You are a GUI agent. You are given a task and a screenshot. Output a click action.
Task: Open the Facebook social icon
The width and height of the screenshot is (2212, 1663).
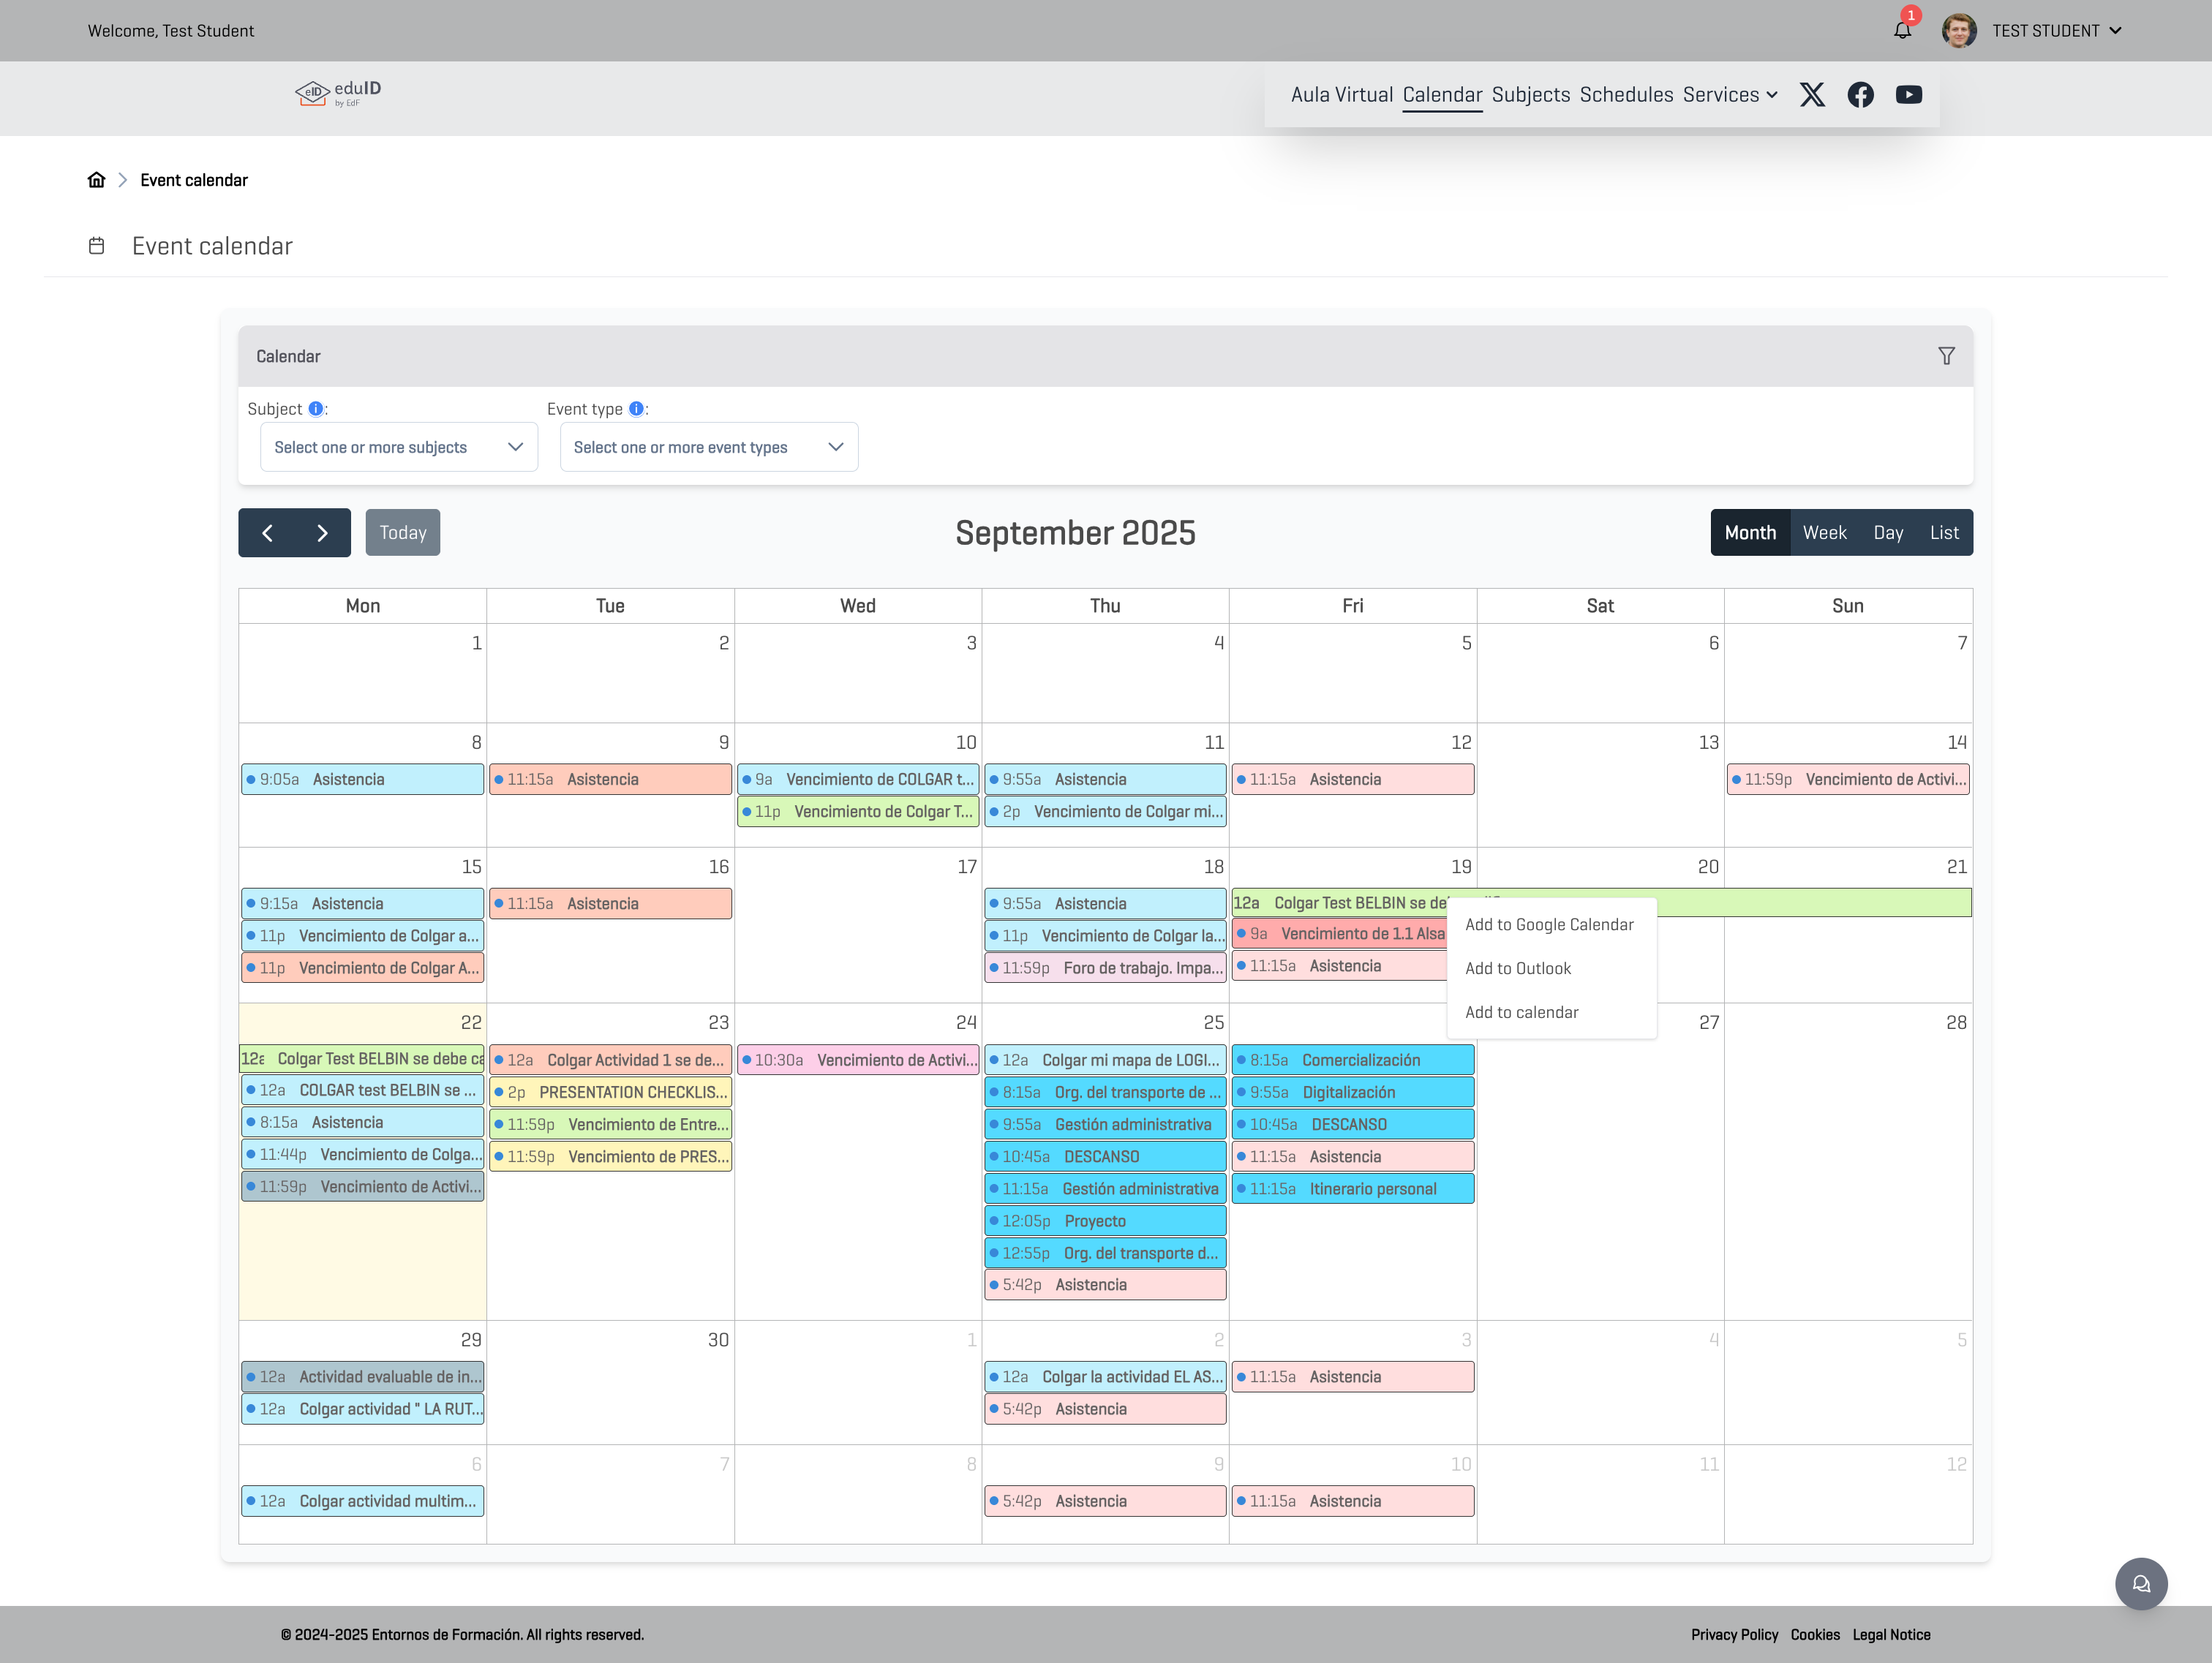click(1860, 94)
